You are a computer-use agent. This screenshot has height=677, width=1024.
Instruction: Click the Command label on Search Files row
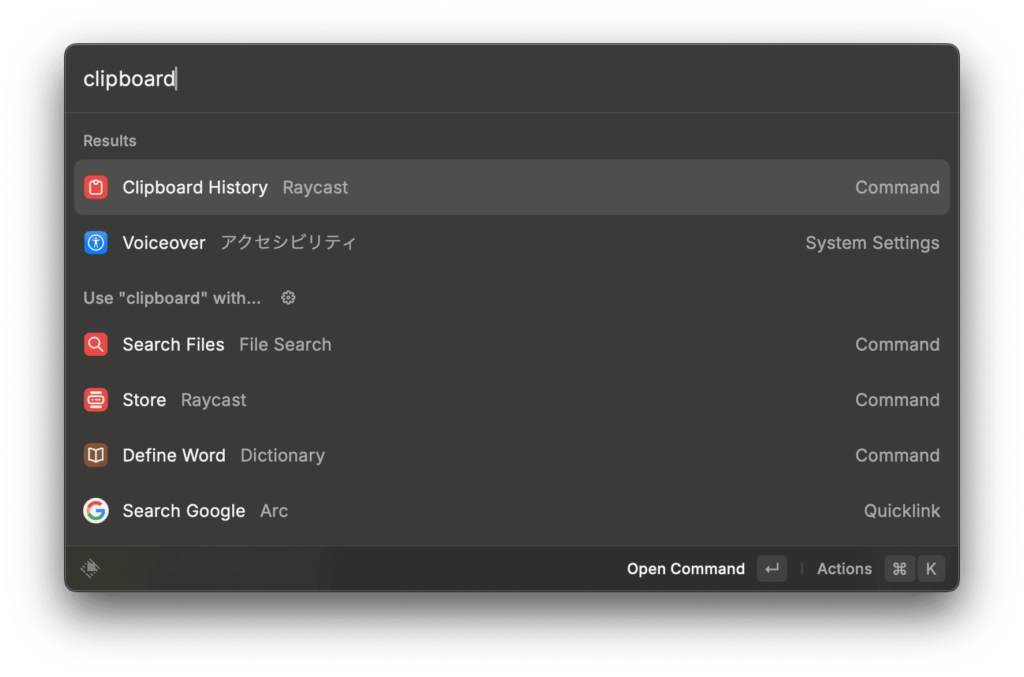coord(897,344)
